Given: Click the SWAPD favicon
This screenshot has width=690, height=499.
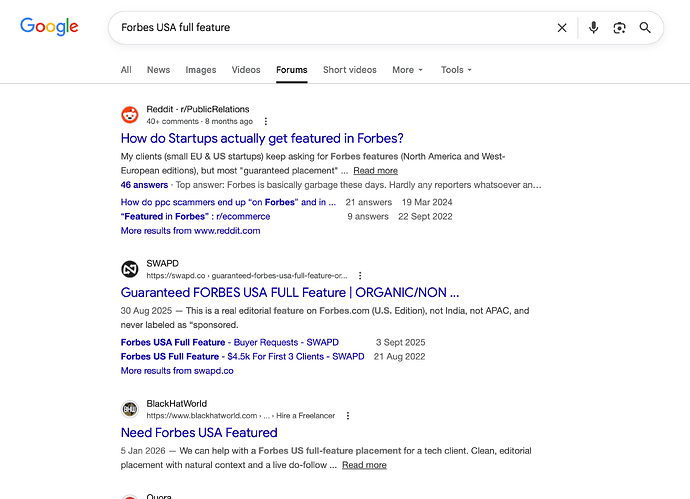Looking at the screenshot, I should click(x=130, y=269).
